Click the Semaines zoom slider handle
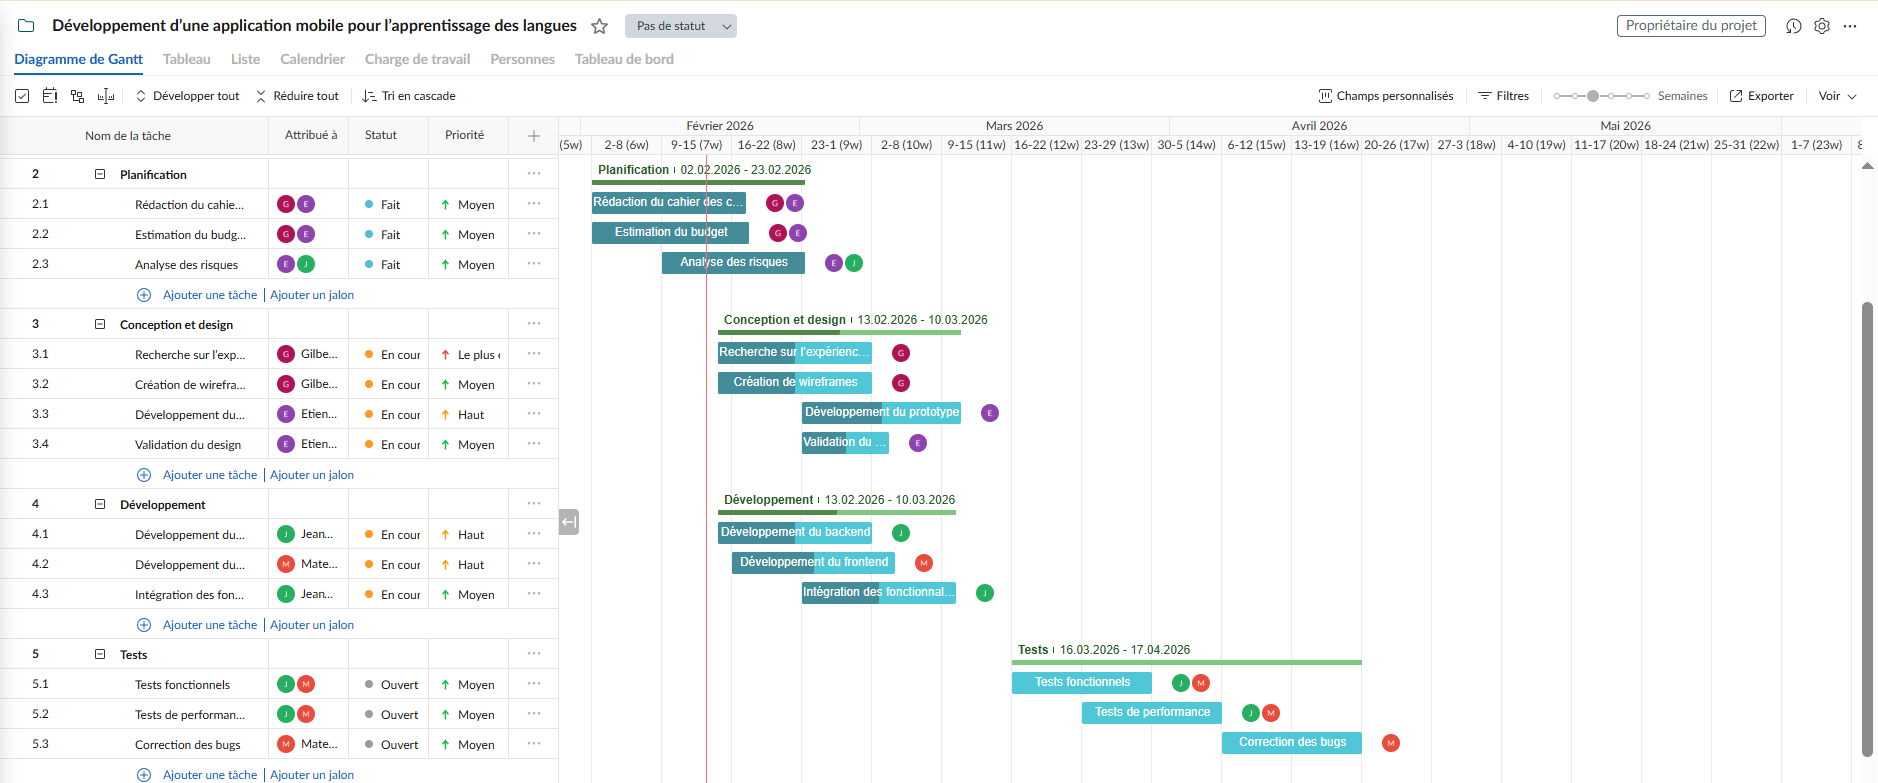This screenshot has height=783, width=1878. (1593, 96)
